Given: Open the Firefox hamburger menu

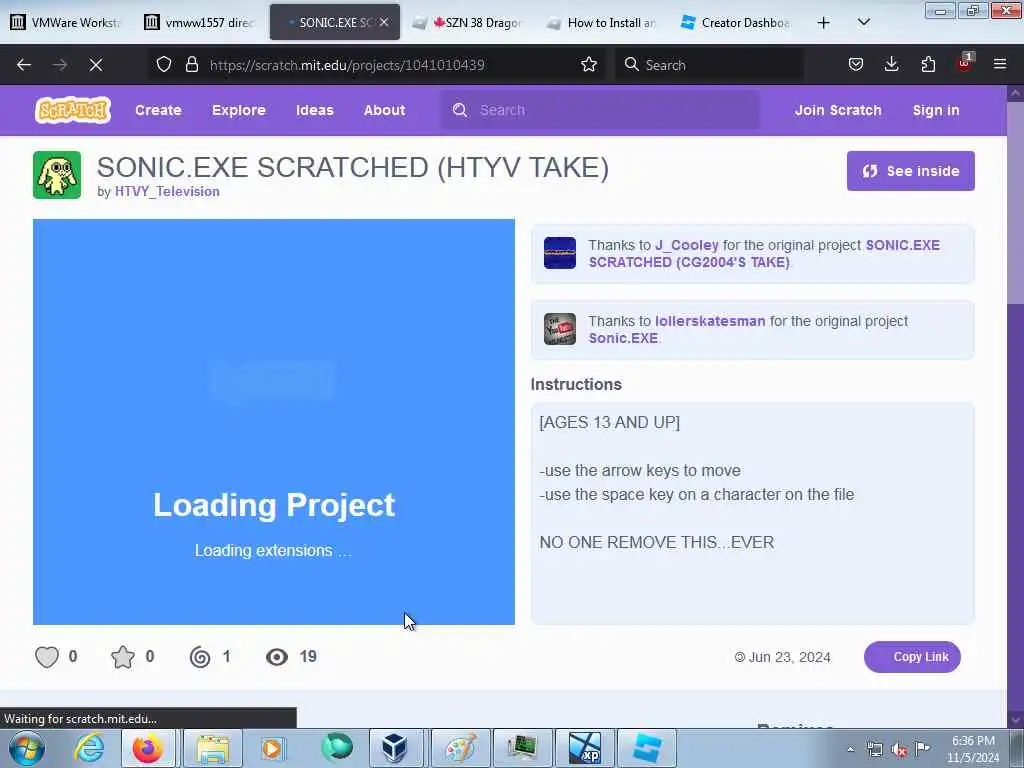Looking at the screenshot, I should coord(1000,64).
